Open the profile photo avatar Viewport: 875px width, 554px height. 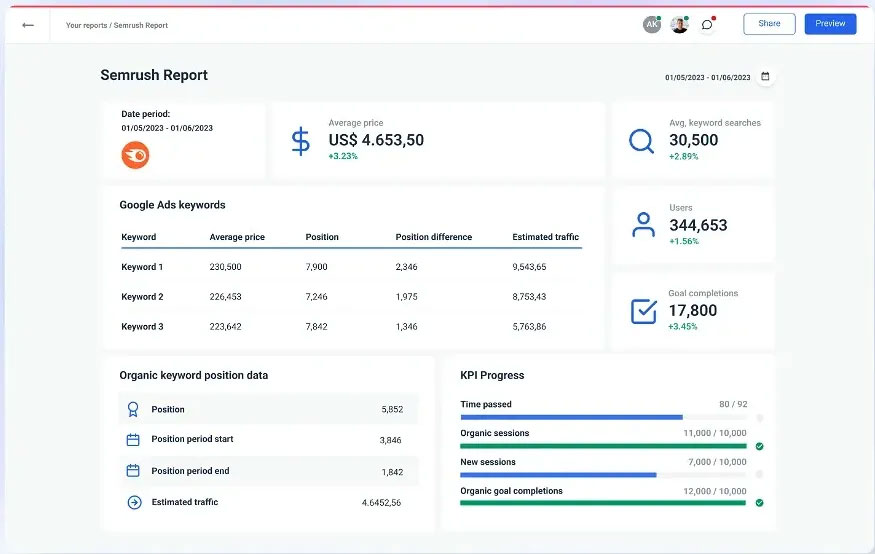(679, 25)
